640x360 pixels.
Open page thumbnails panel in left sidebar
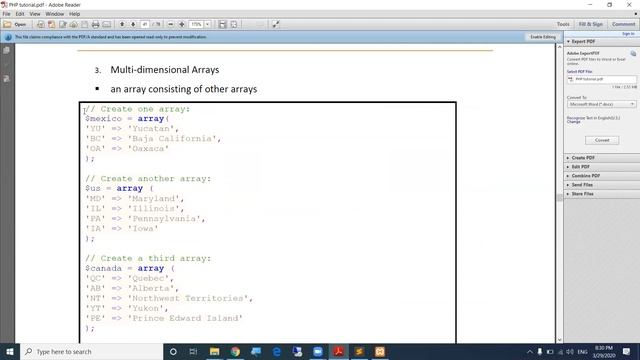tap(7, 50)
